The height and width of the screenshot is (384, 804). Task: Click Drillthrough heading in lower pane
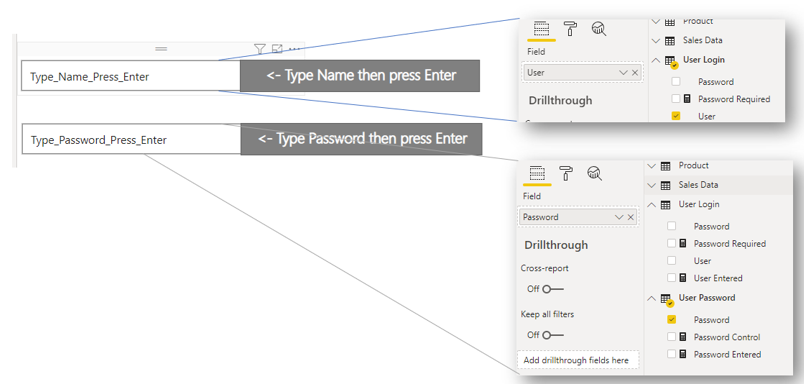pos(556,246)
